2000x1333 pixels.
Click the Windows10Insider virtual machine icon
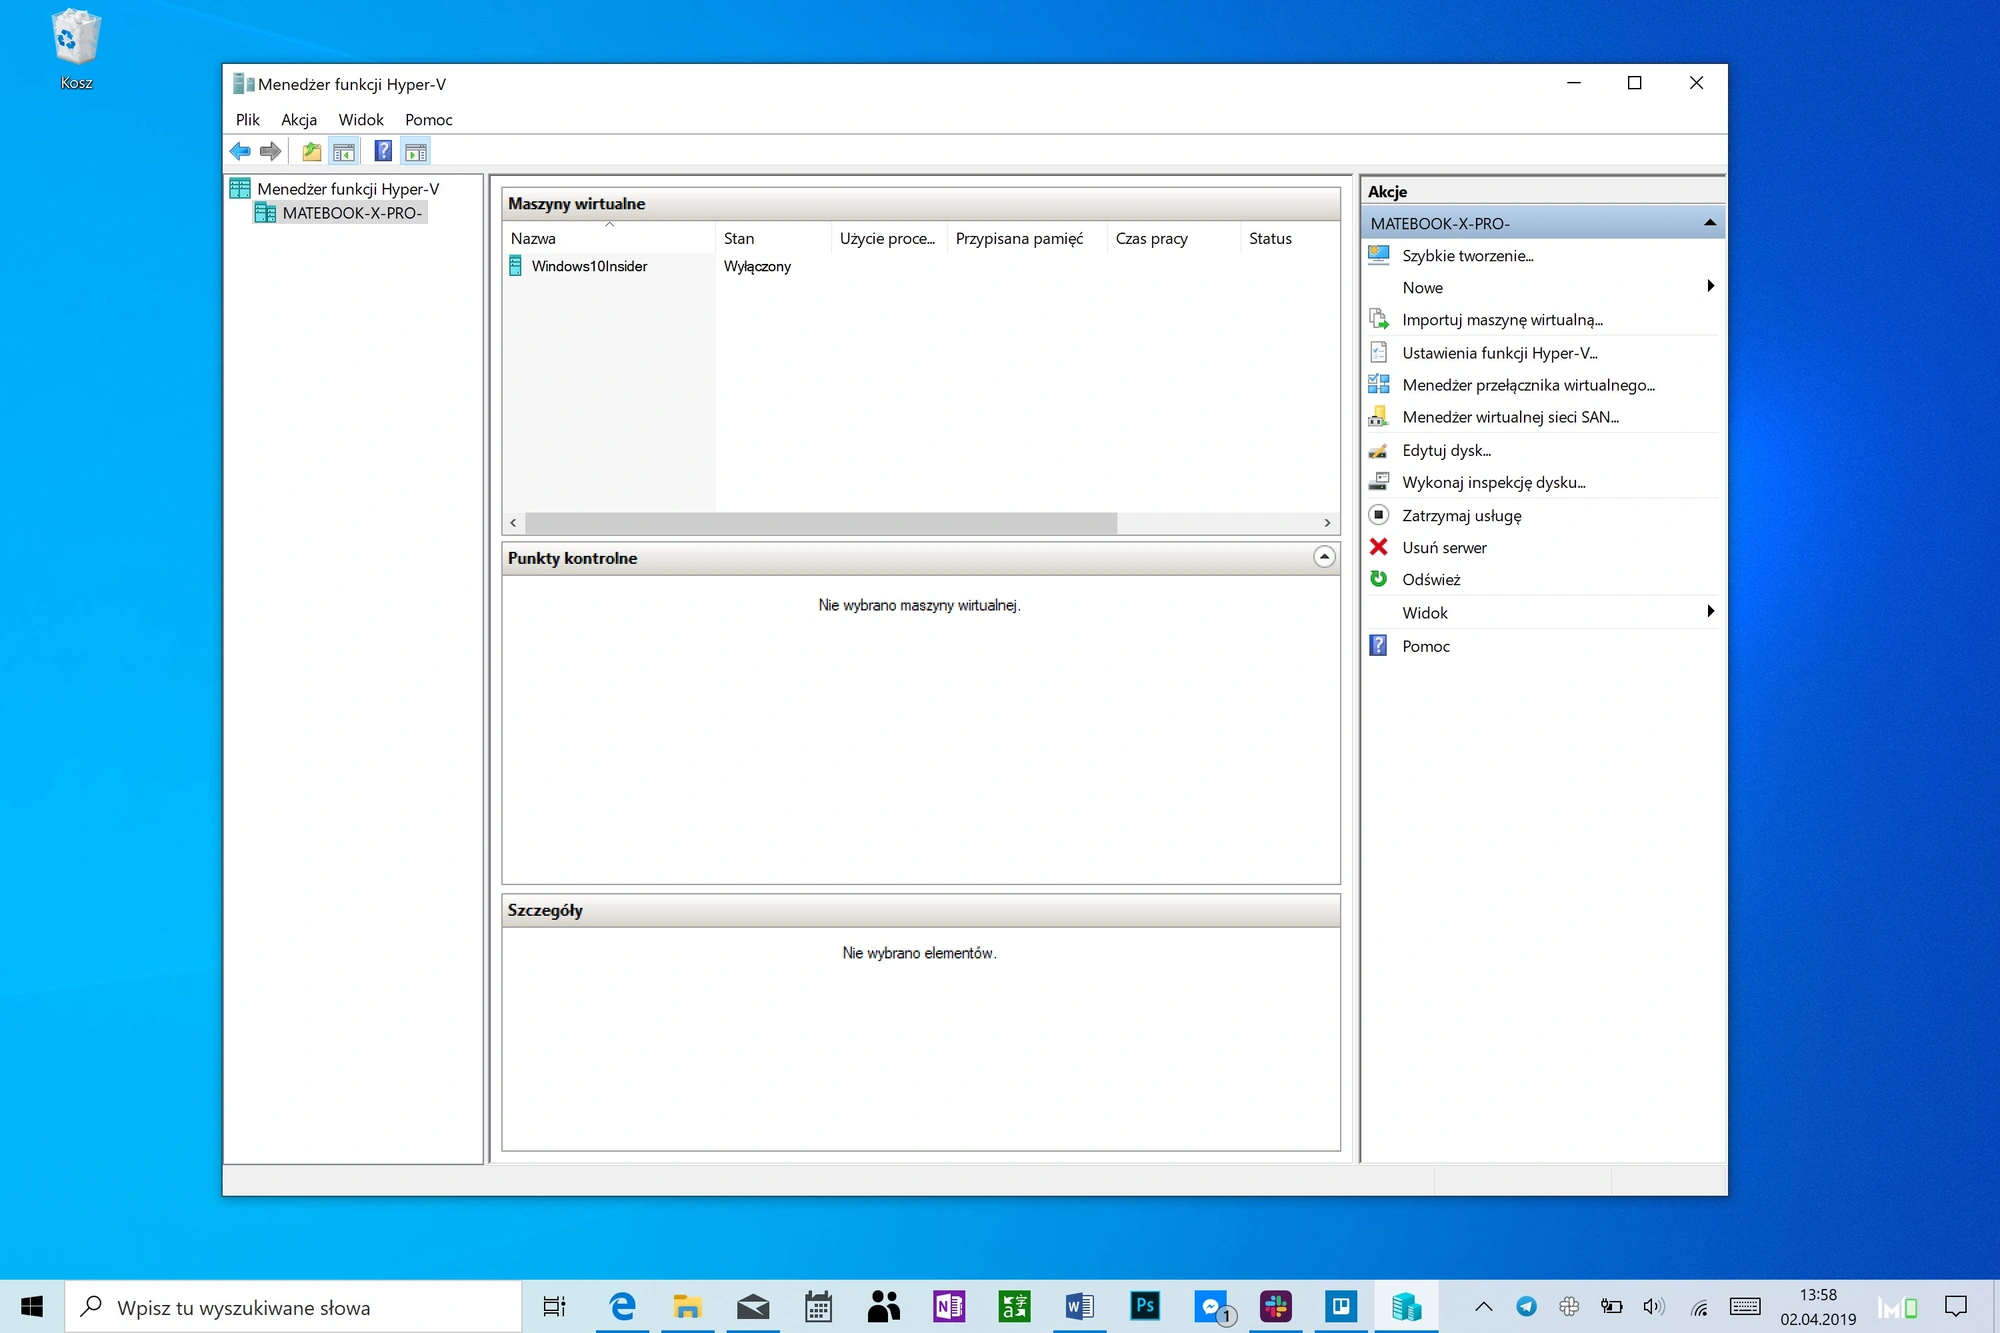(x=516, y=266)
